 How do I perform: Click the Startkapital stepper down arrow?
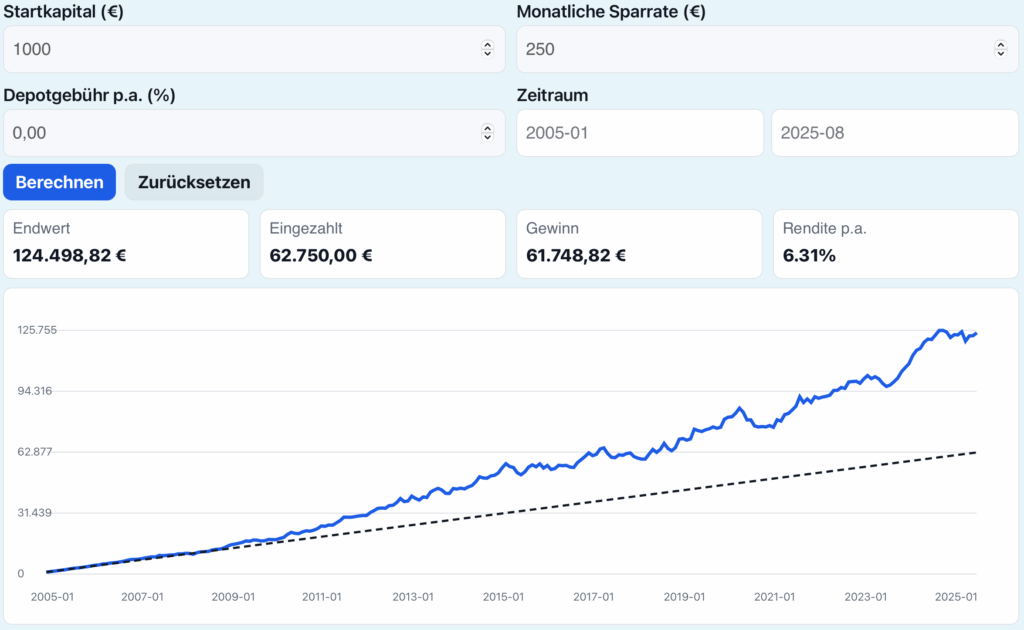click(488, 53)
